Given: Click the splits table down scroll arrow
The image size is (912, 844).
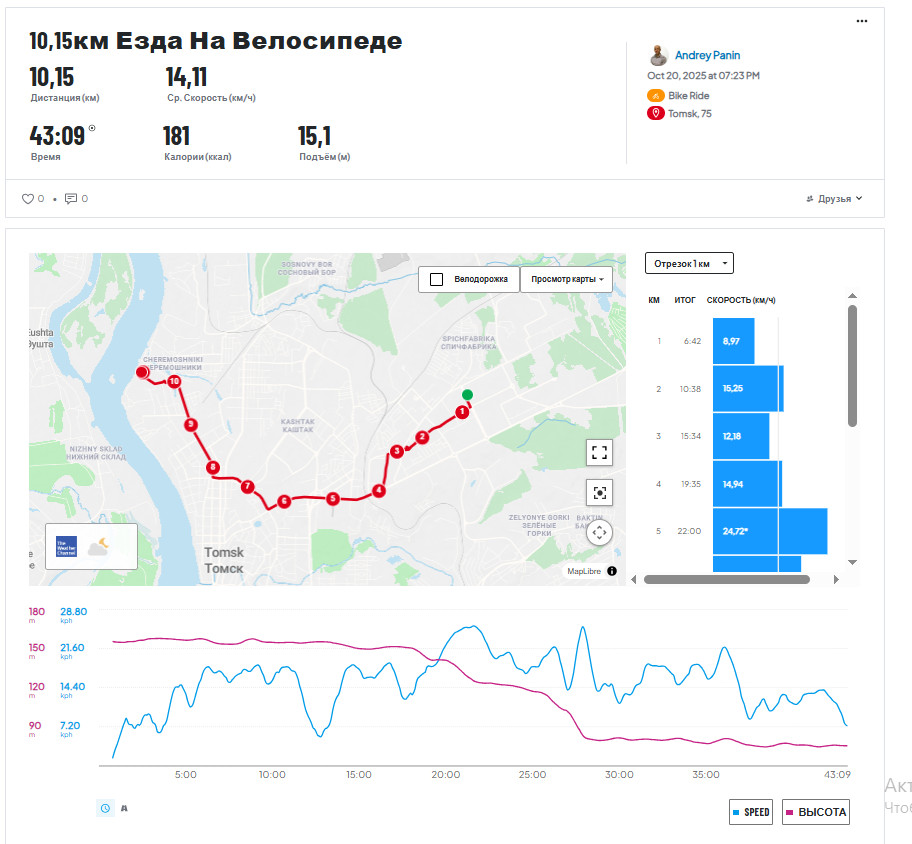Looking at the screenshot, I should [x=852, y=562].
